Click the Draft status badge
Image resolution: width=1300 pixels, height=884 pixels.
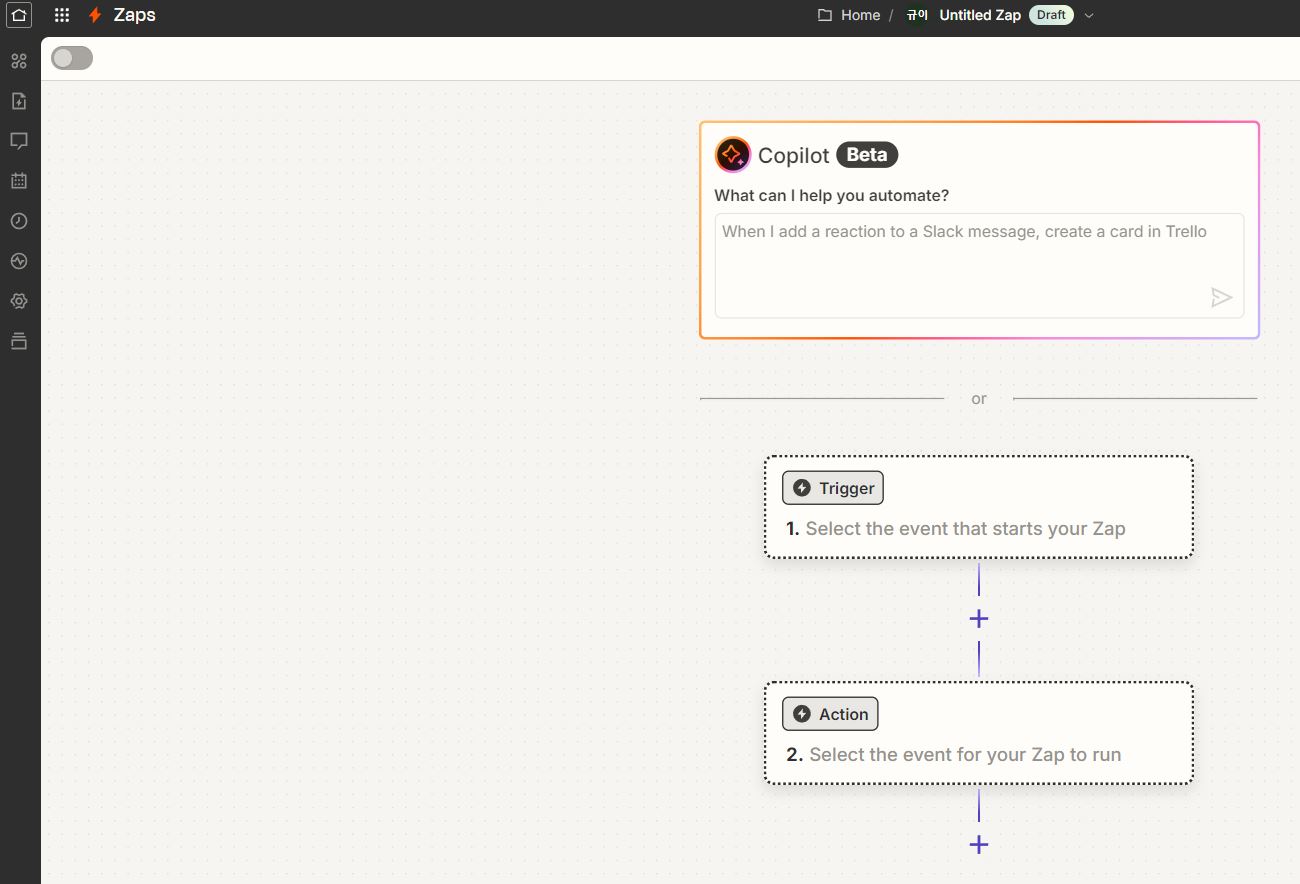[1051, 15]
